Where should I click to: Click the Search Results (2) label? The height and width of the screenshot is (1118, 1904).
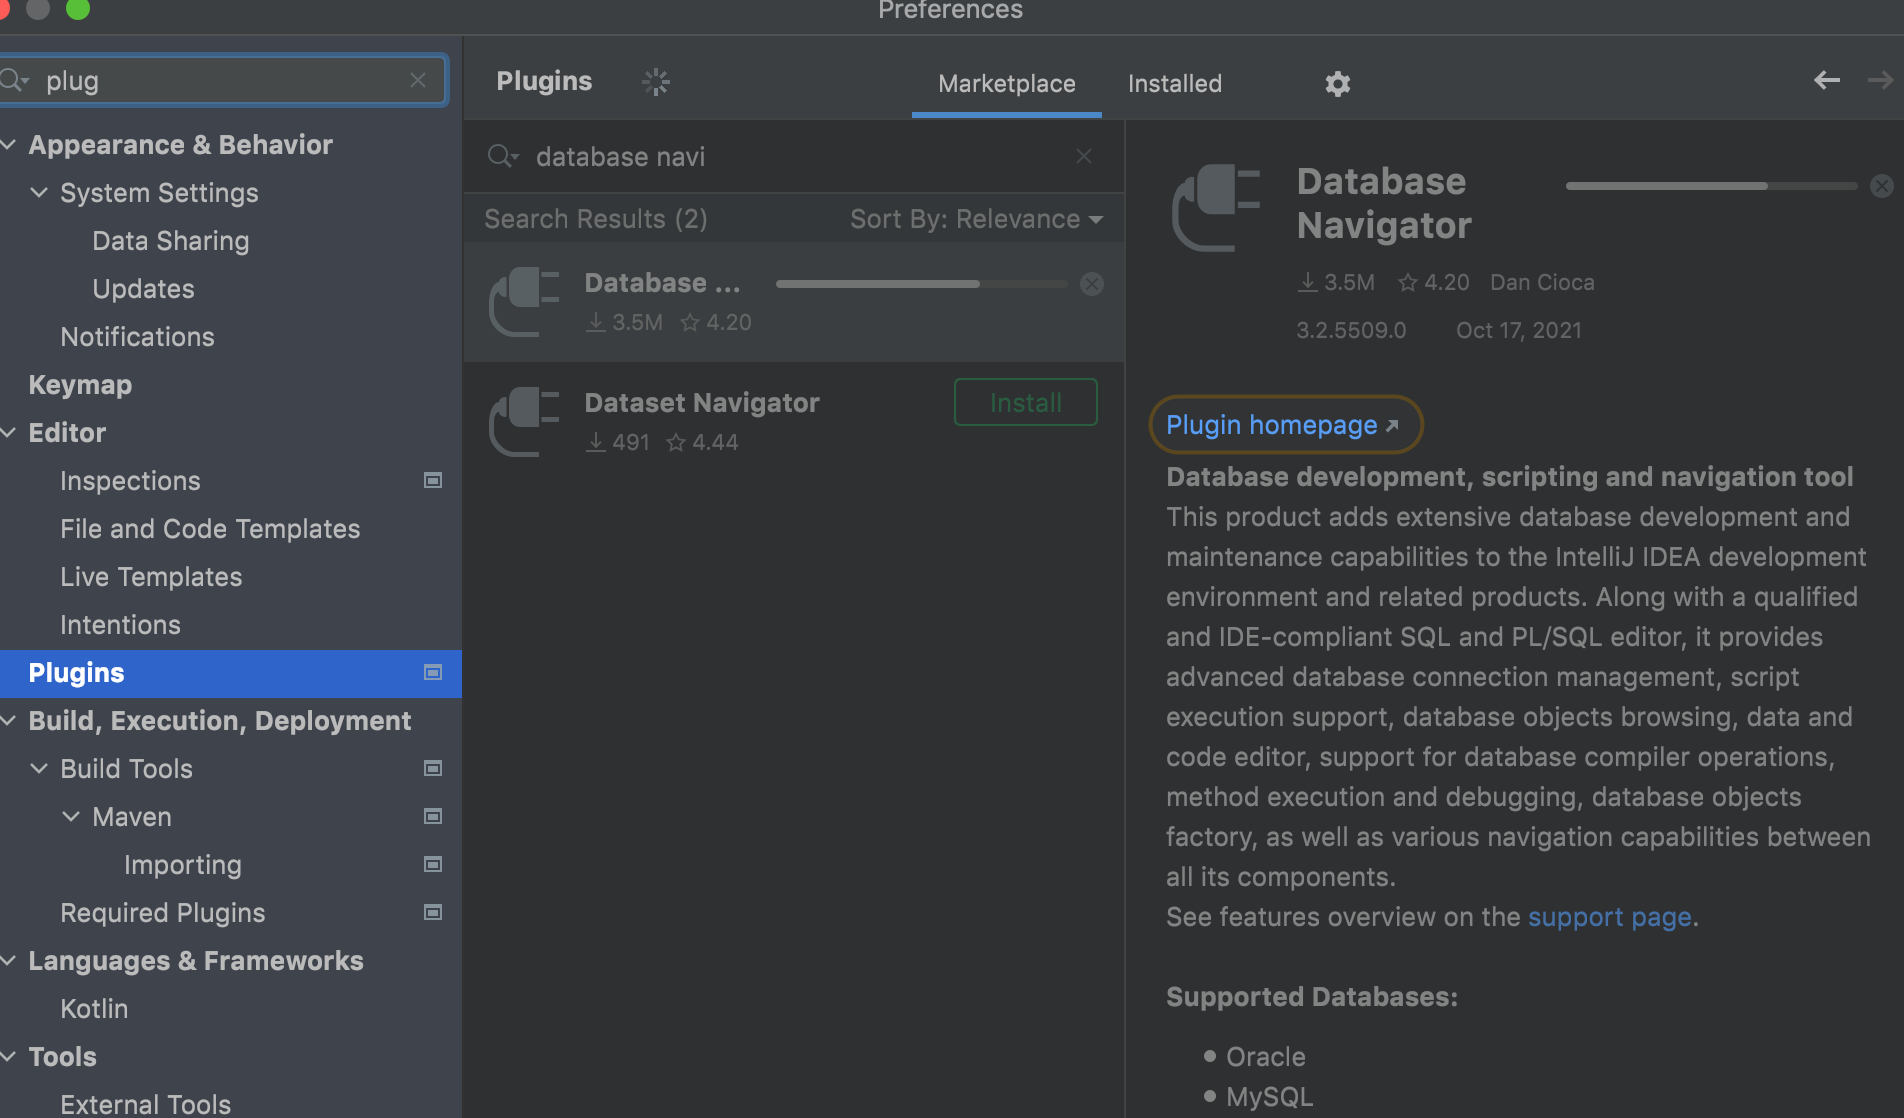click(596, 219)
